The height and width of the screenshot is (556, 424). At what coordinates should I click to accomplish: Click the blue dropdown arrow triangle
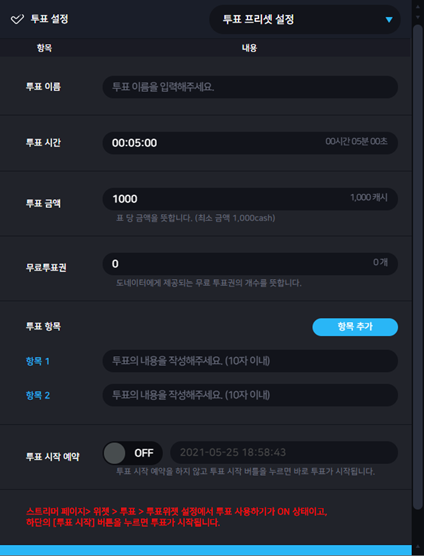[x=389, y=20]
